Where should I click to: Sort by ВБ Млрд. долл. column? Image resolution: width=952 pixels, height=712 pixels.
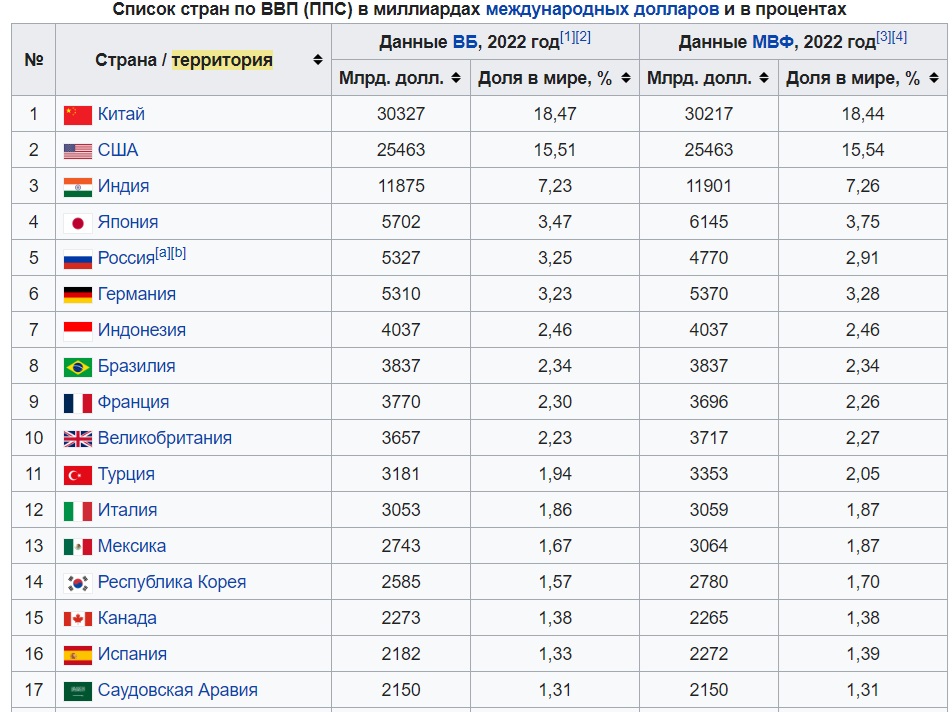(456, 78)
